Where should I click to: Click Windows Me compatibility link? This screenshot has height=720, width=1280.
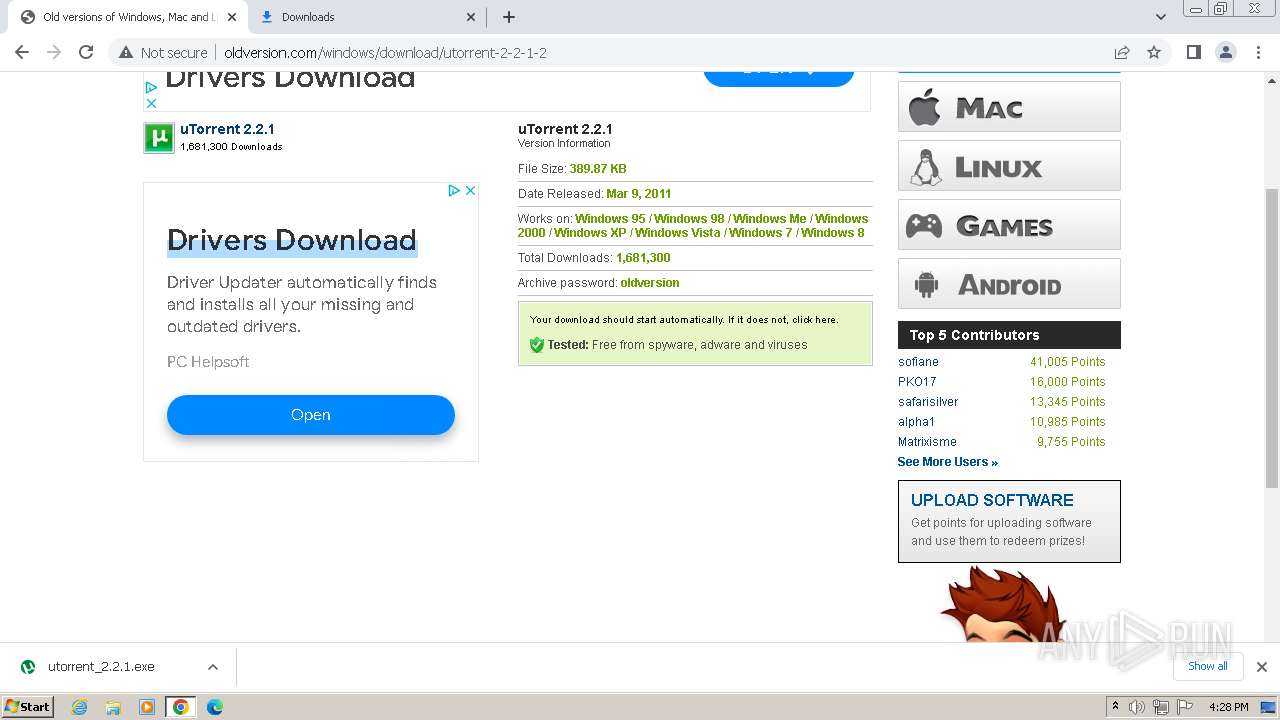(770, 219)
